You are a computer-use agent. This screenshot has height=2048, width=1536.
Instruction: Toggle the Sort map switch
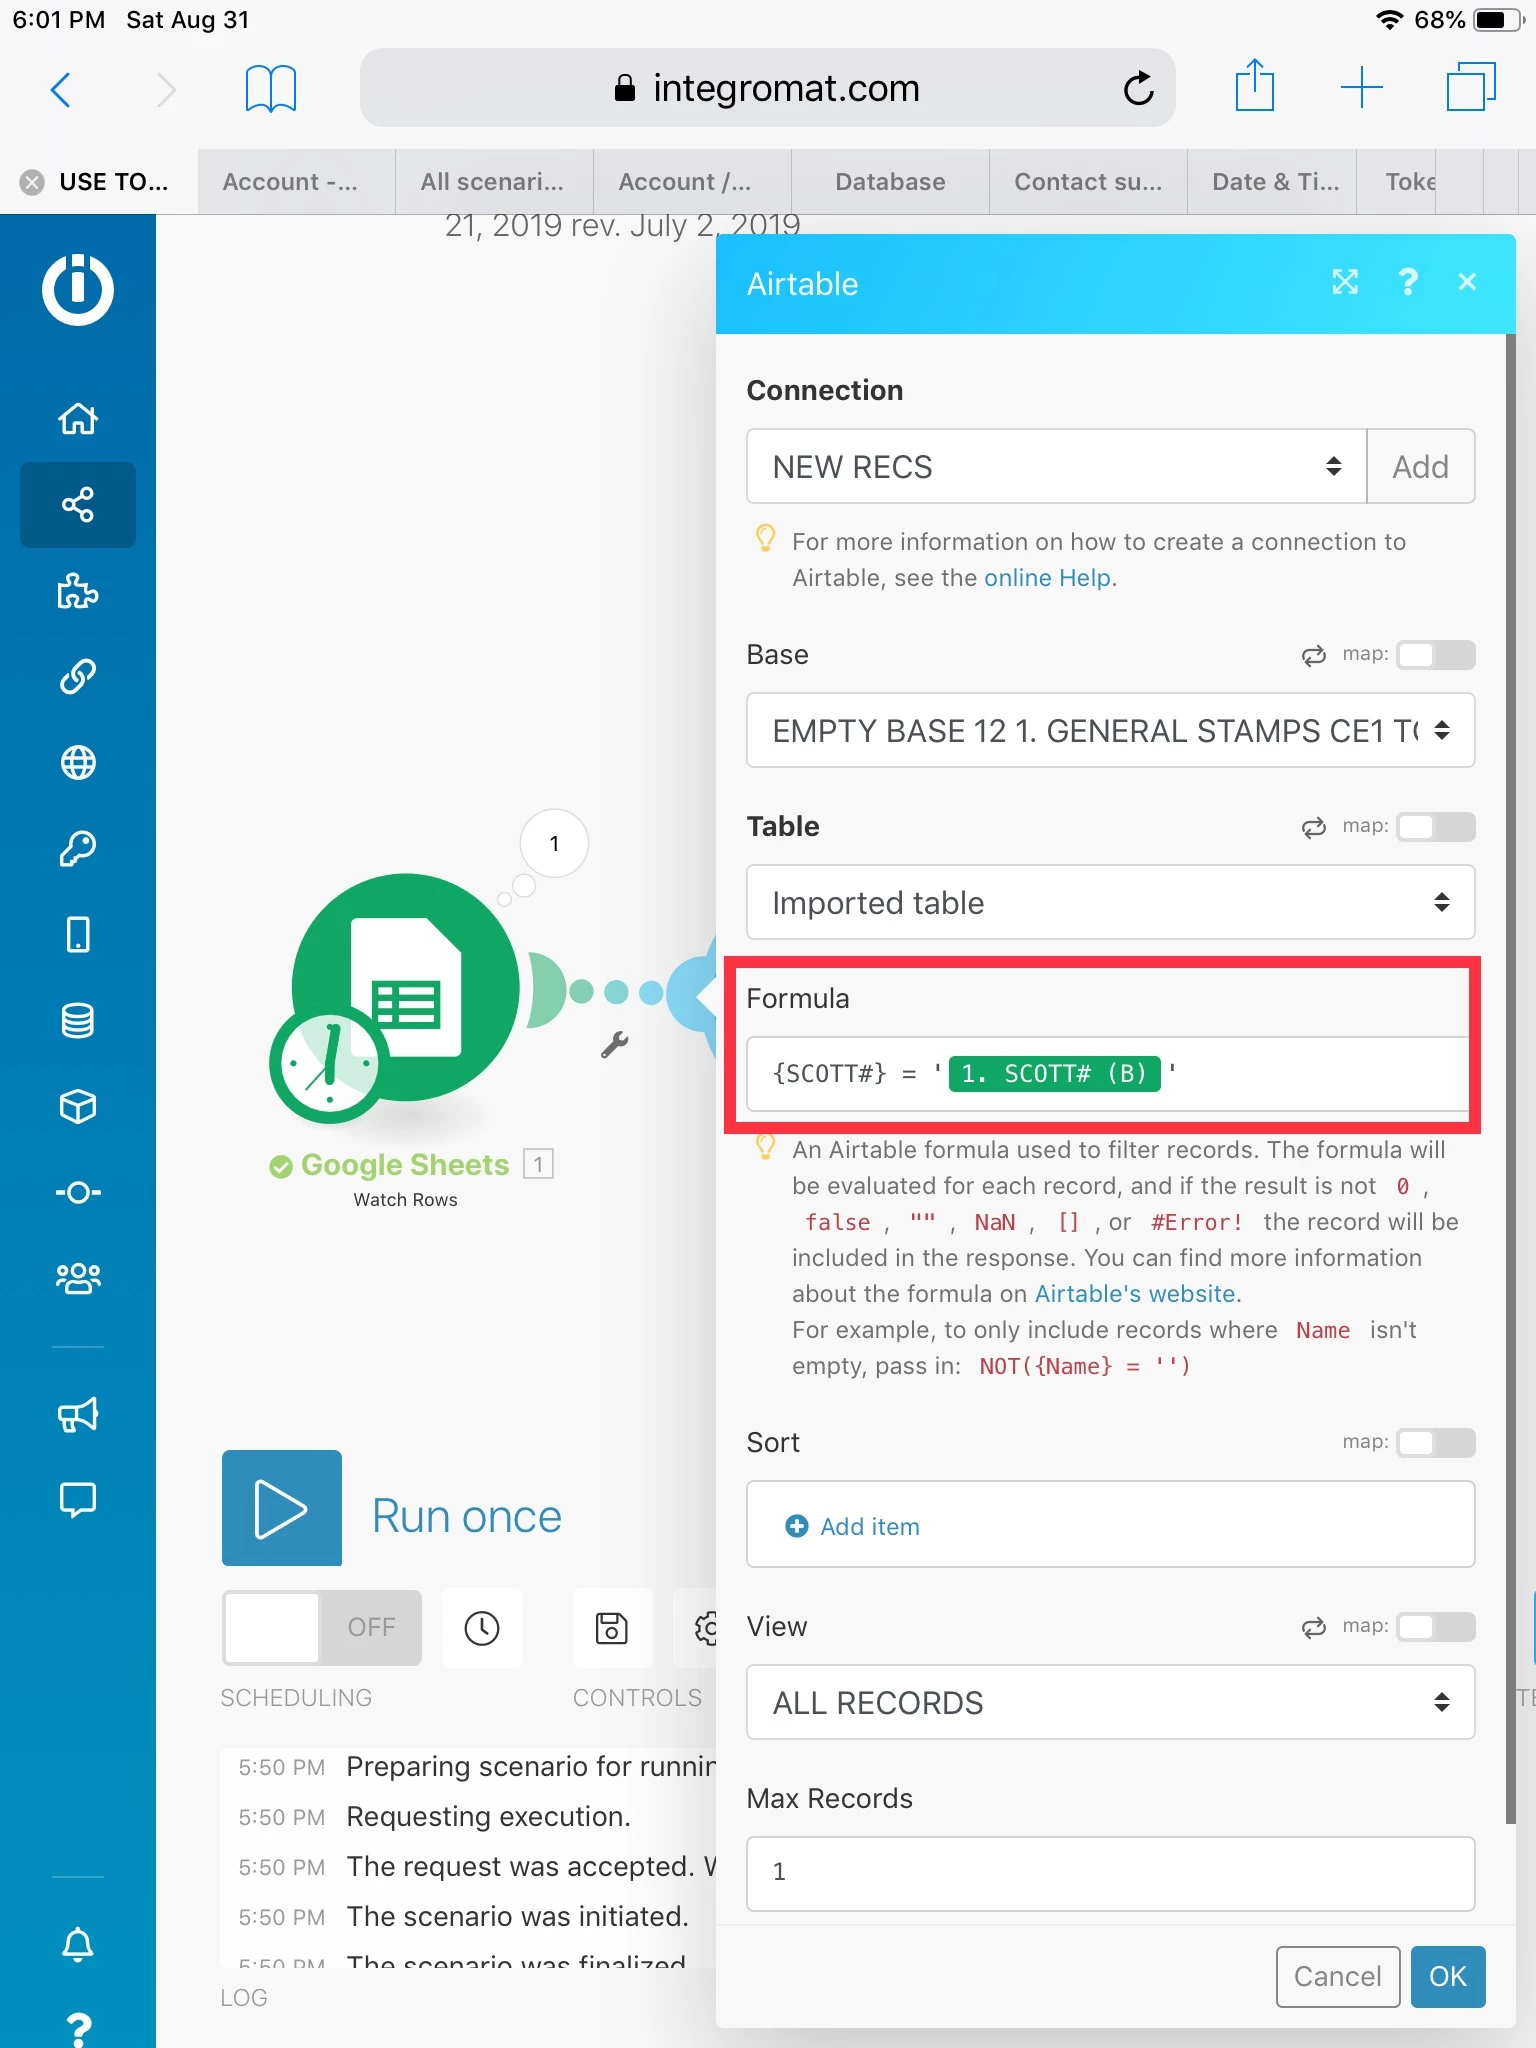coord(1436,1443)
